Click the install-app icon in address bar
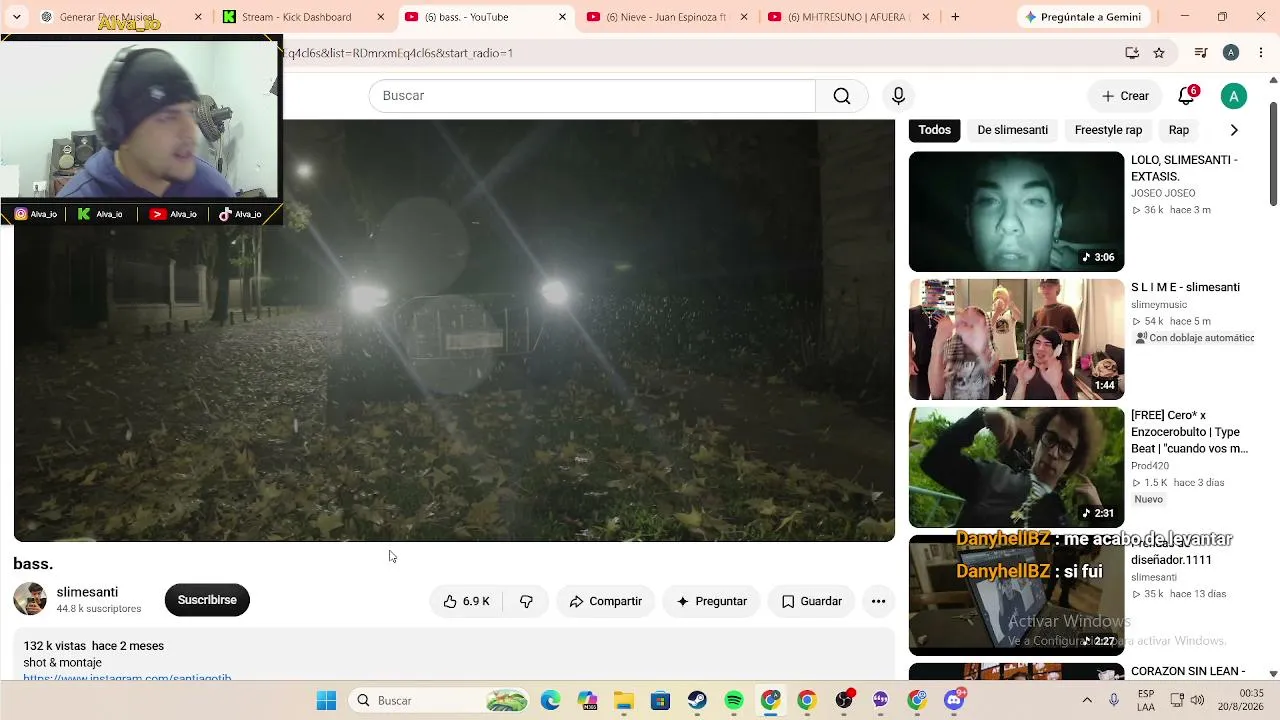 [x=1132, y=53]
